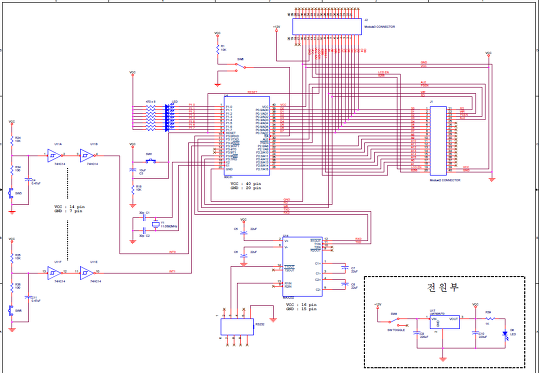Click inverter gate with pins 11 and 10

[x=86, y=273]
